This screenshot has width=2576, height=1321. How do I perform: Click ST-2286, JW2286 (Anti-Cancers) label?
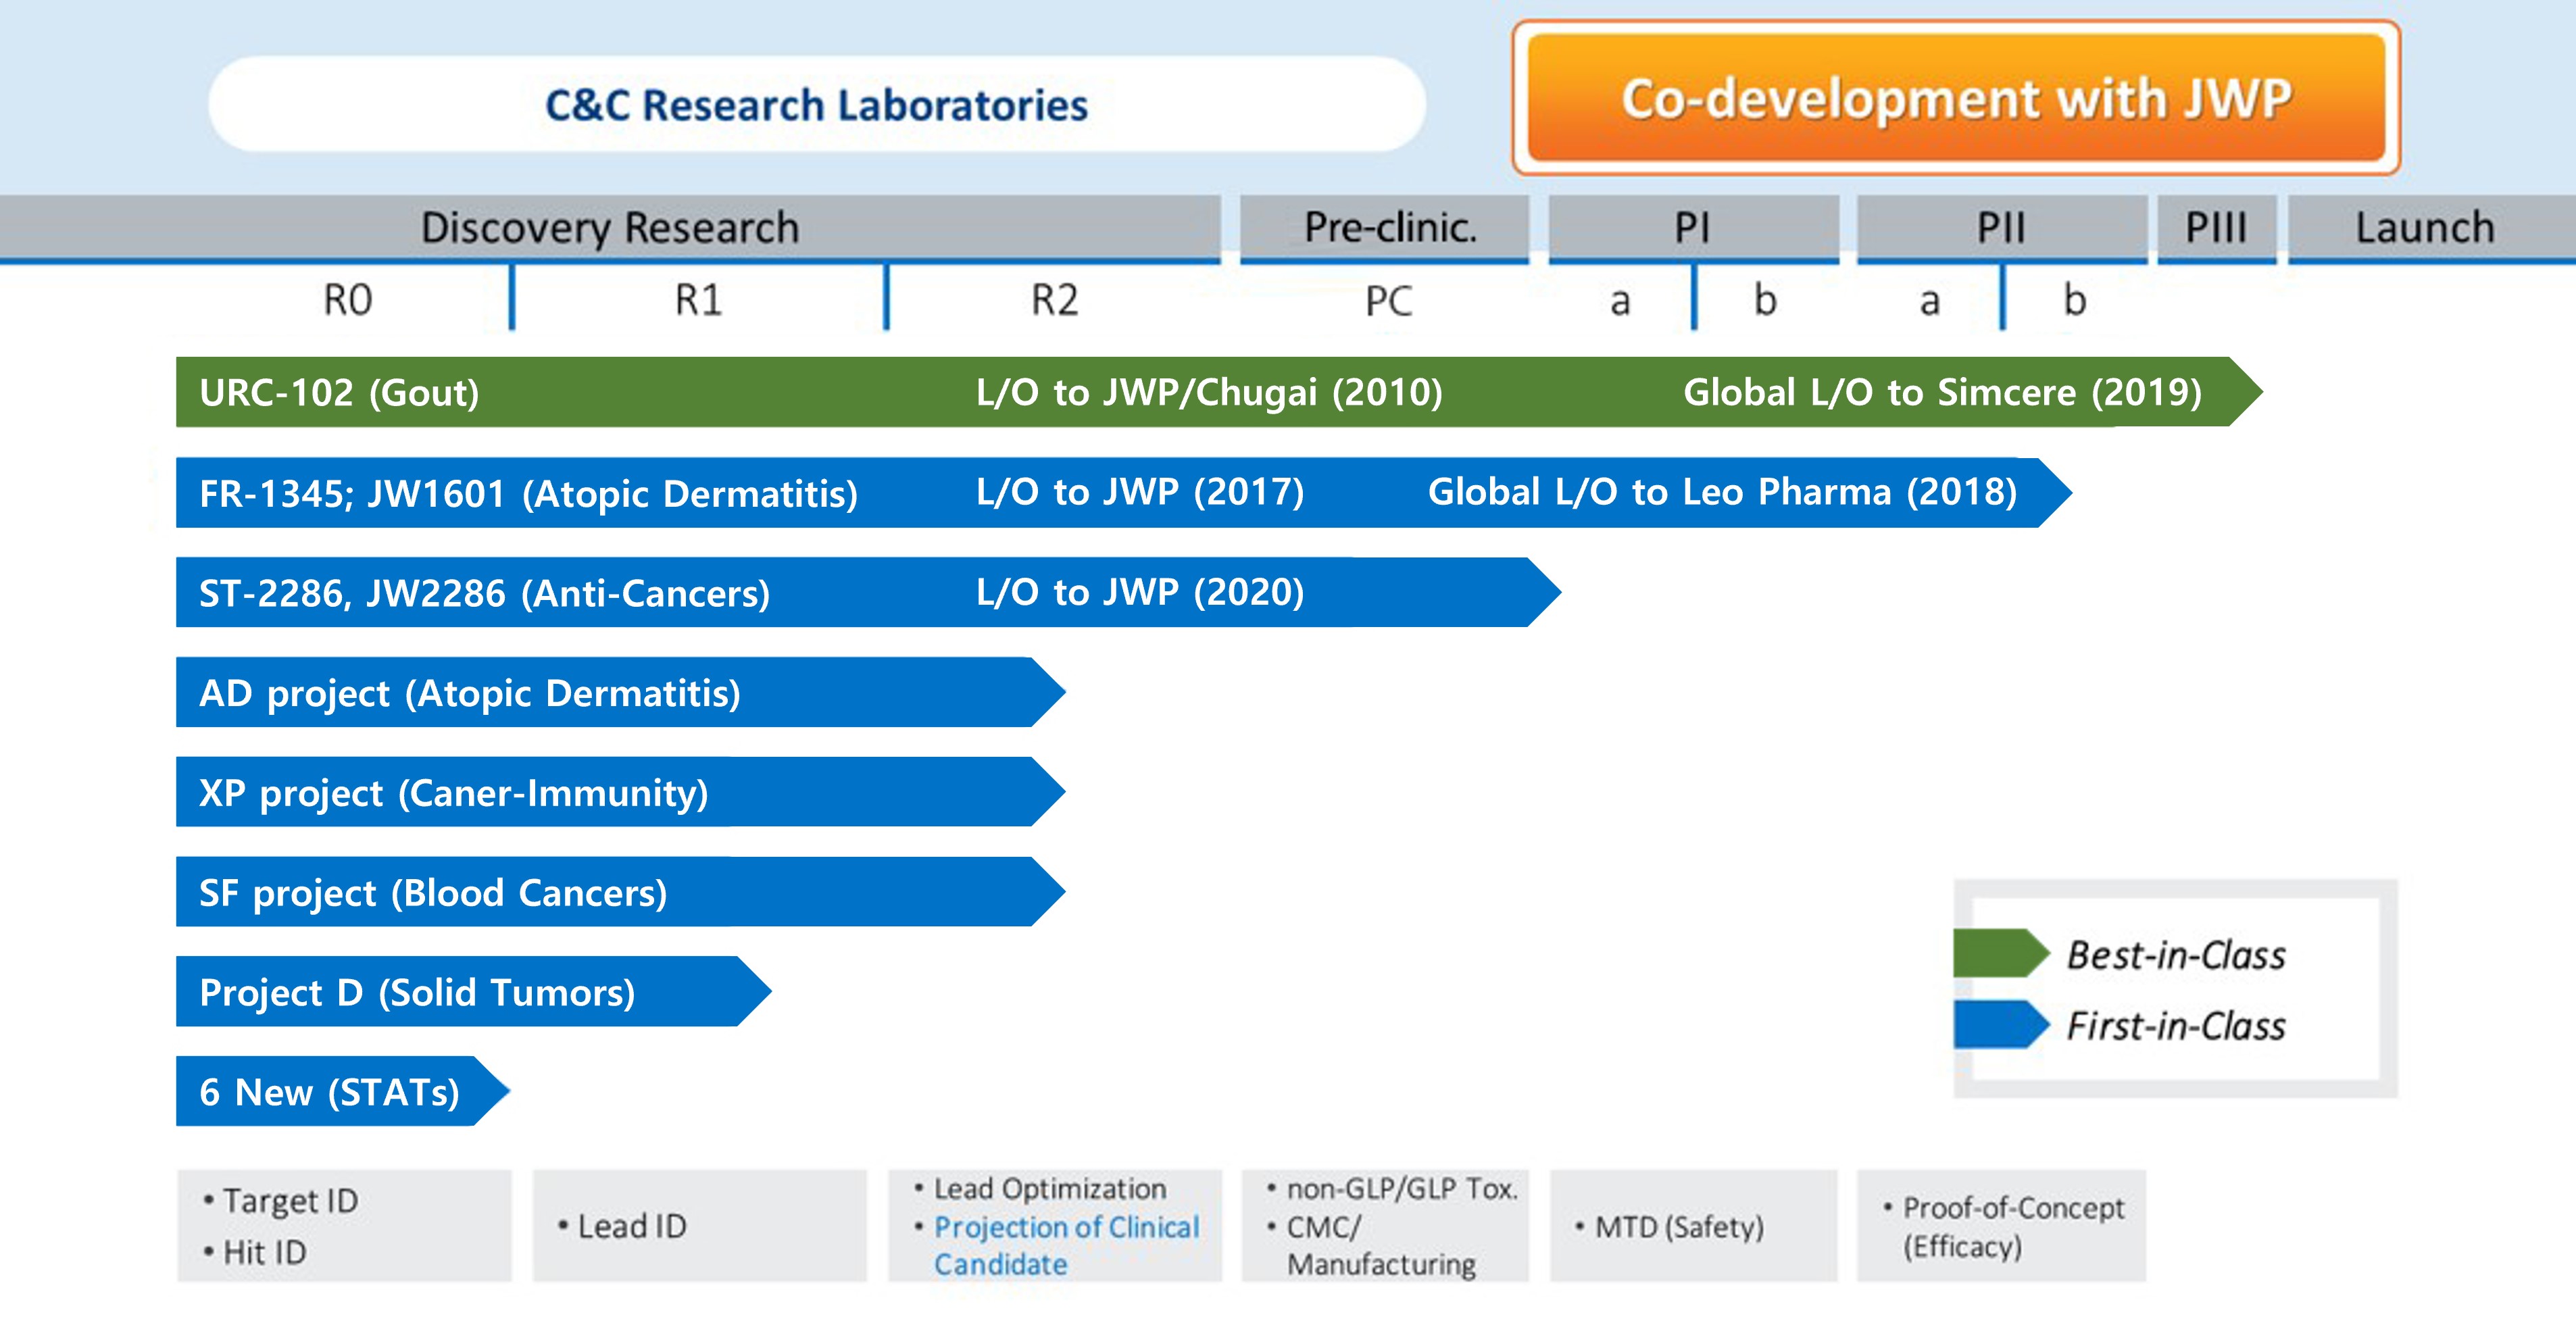484,593
